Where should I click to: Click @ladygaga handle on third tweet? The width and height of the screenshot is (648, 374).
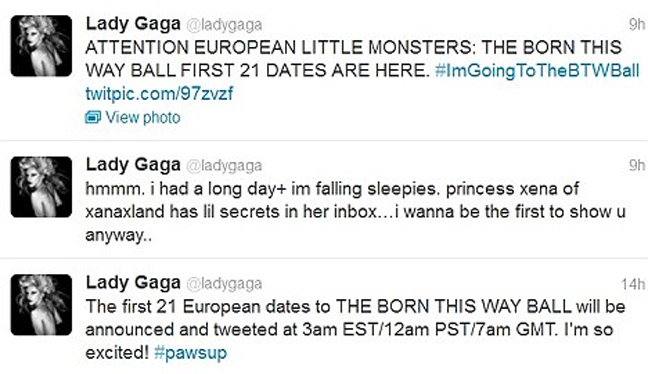pyautogui.click(x=224, y=284)
